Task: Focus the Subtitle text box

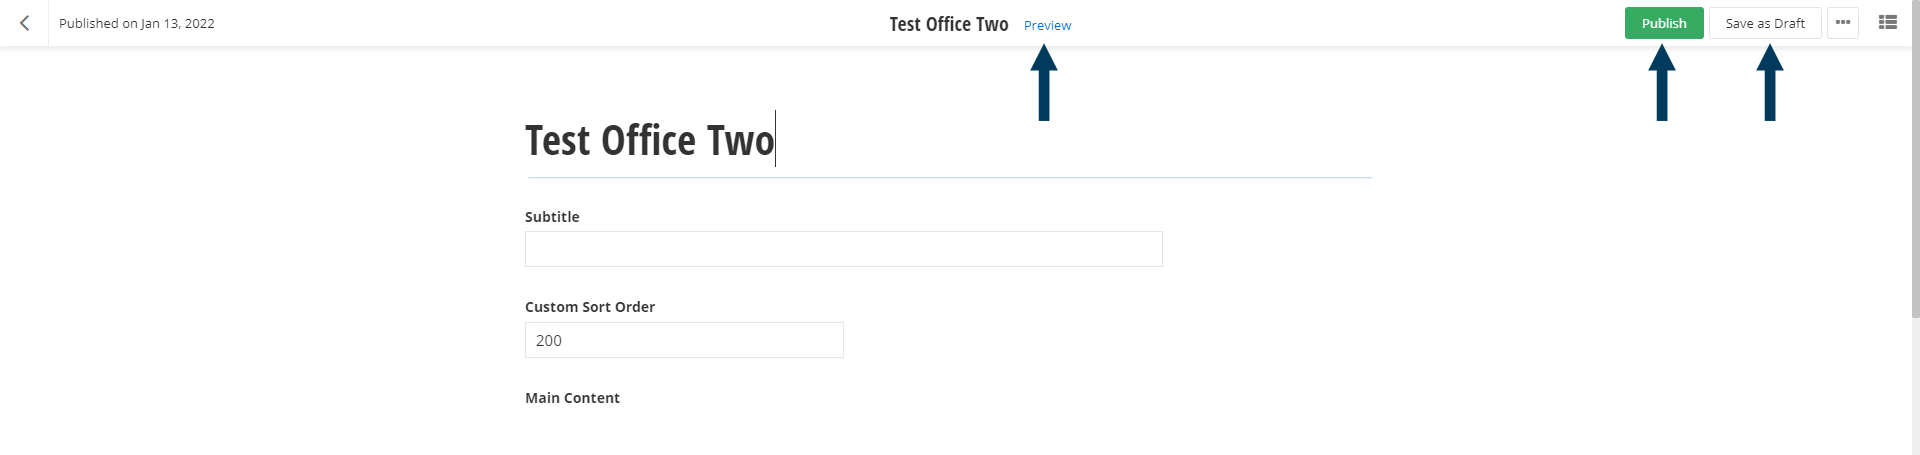Action: (x=843, y=249)
